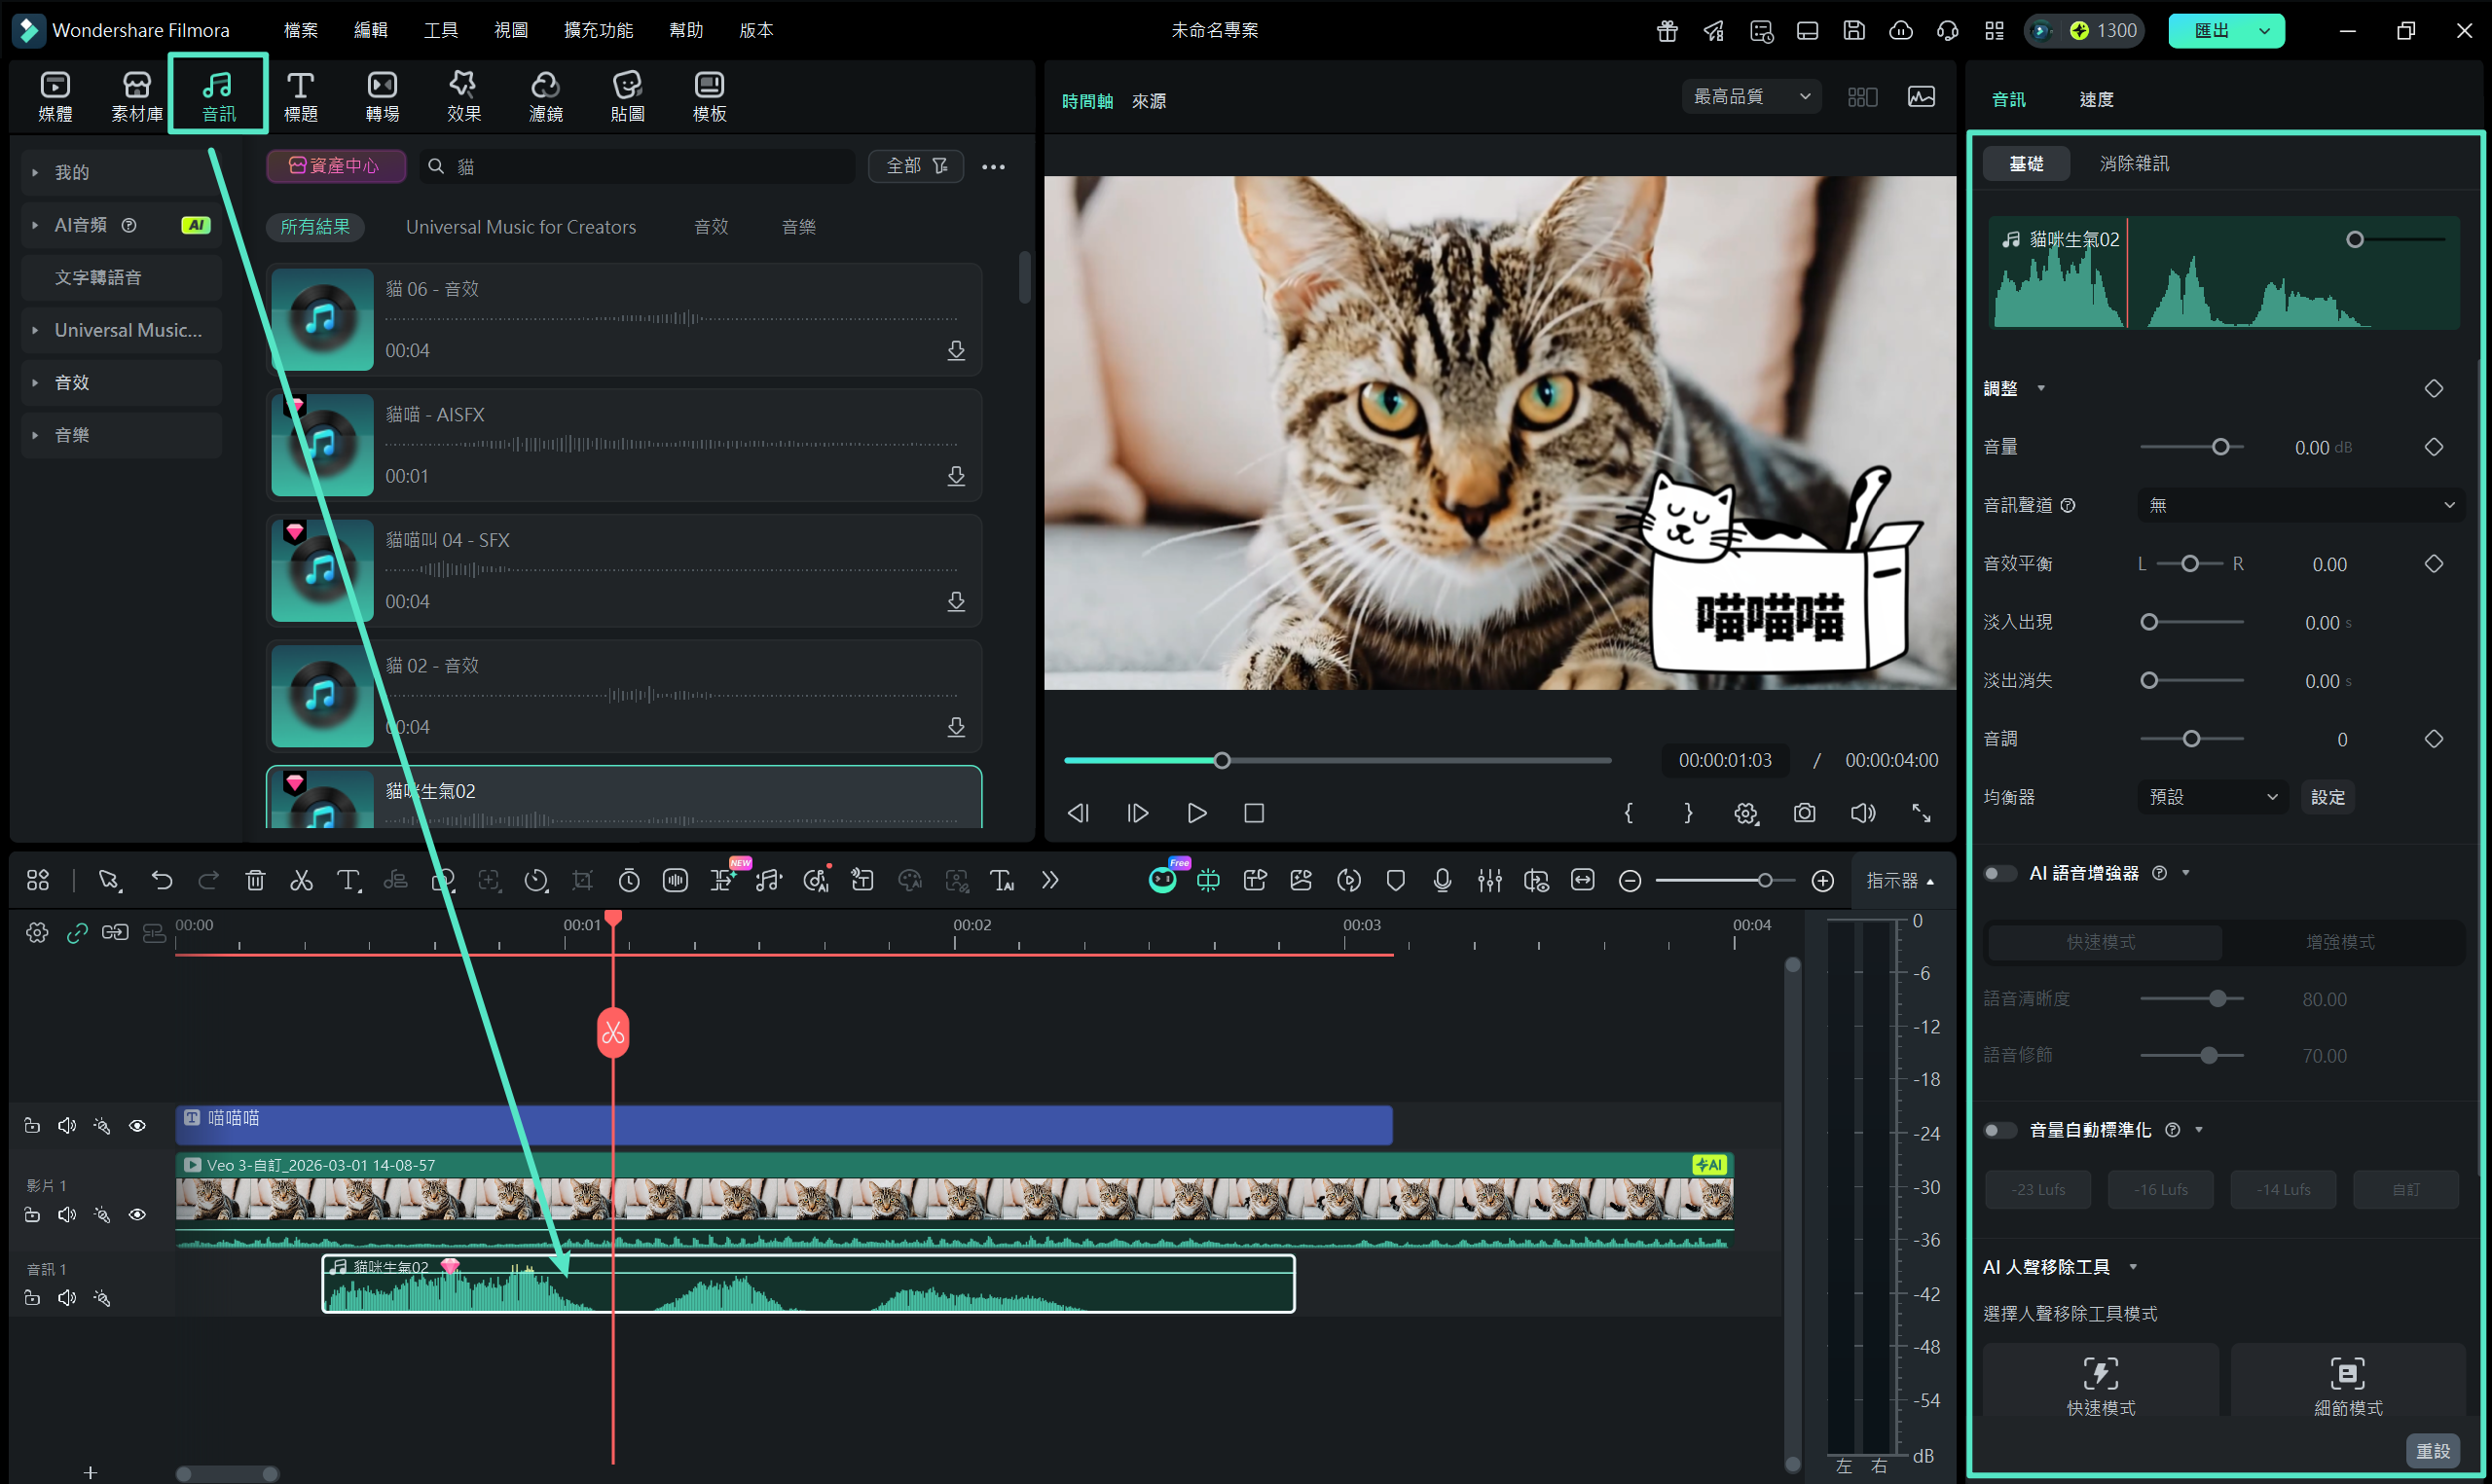Click the 音量 volume slider handle
2492x1484 pixels.
click(x=2220, y=447)
